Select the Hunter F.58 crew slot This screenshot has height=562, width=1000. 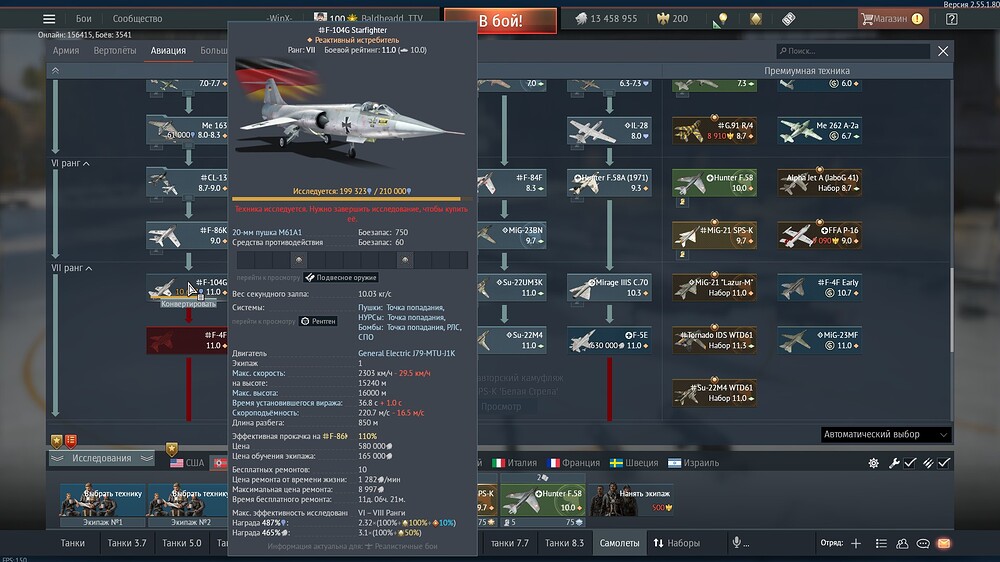coord(543,499)
